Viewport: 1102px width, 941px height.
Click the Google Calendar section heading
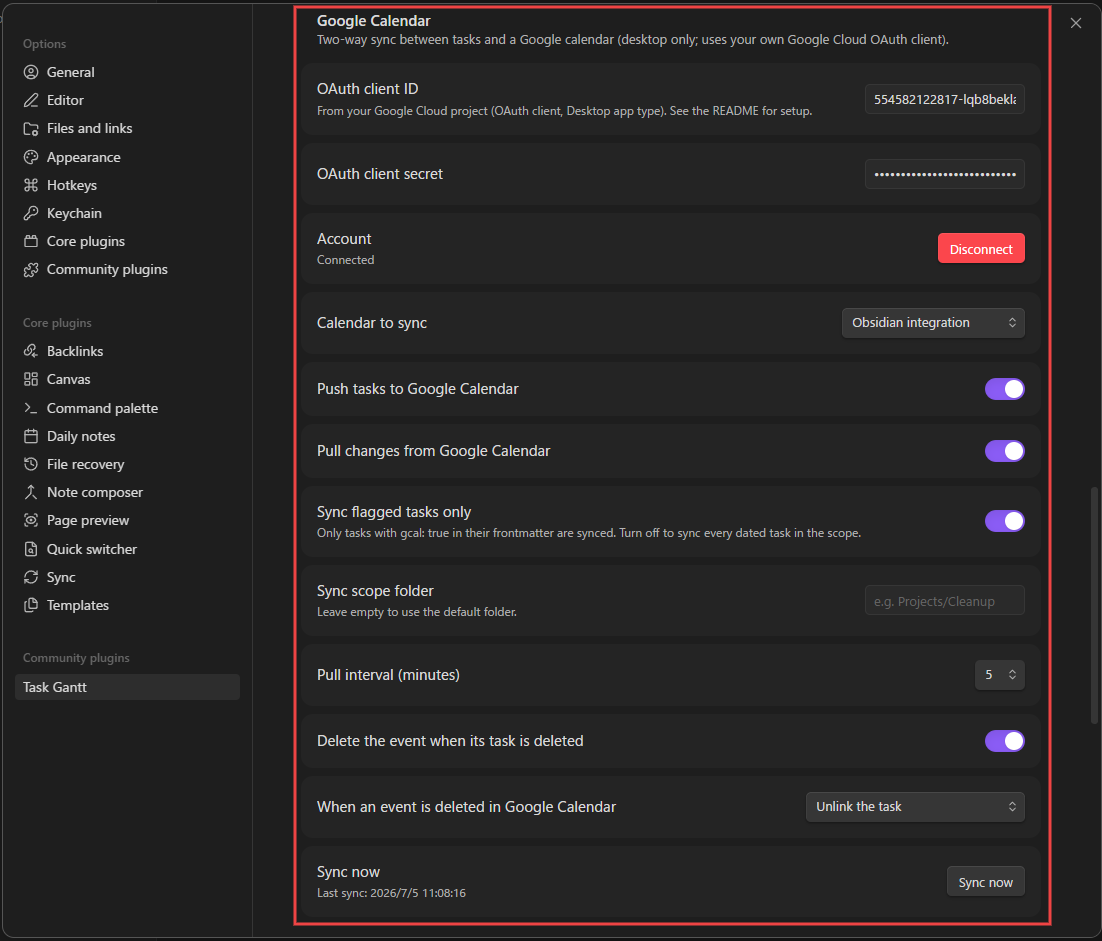373,21
